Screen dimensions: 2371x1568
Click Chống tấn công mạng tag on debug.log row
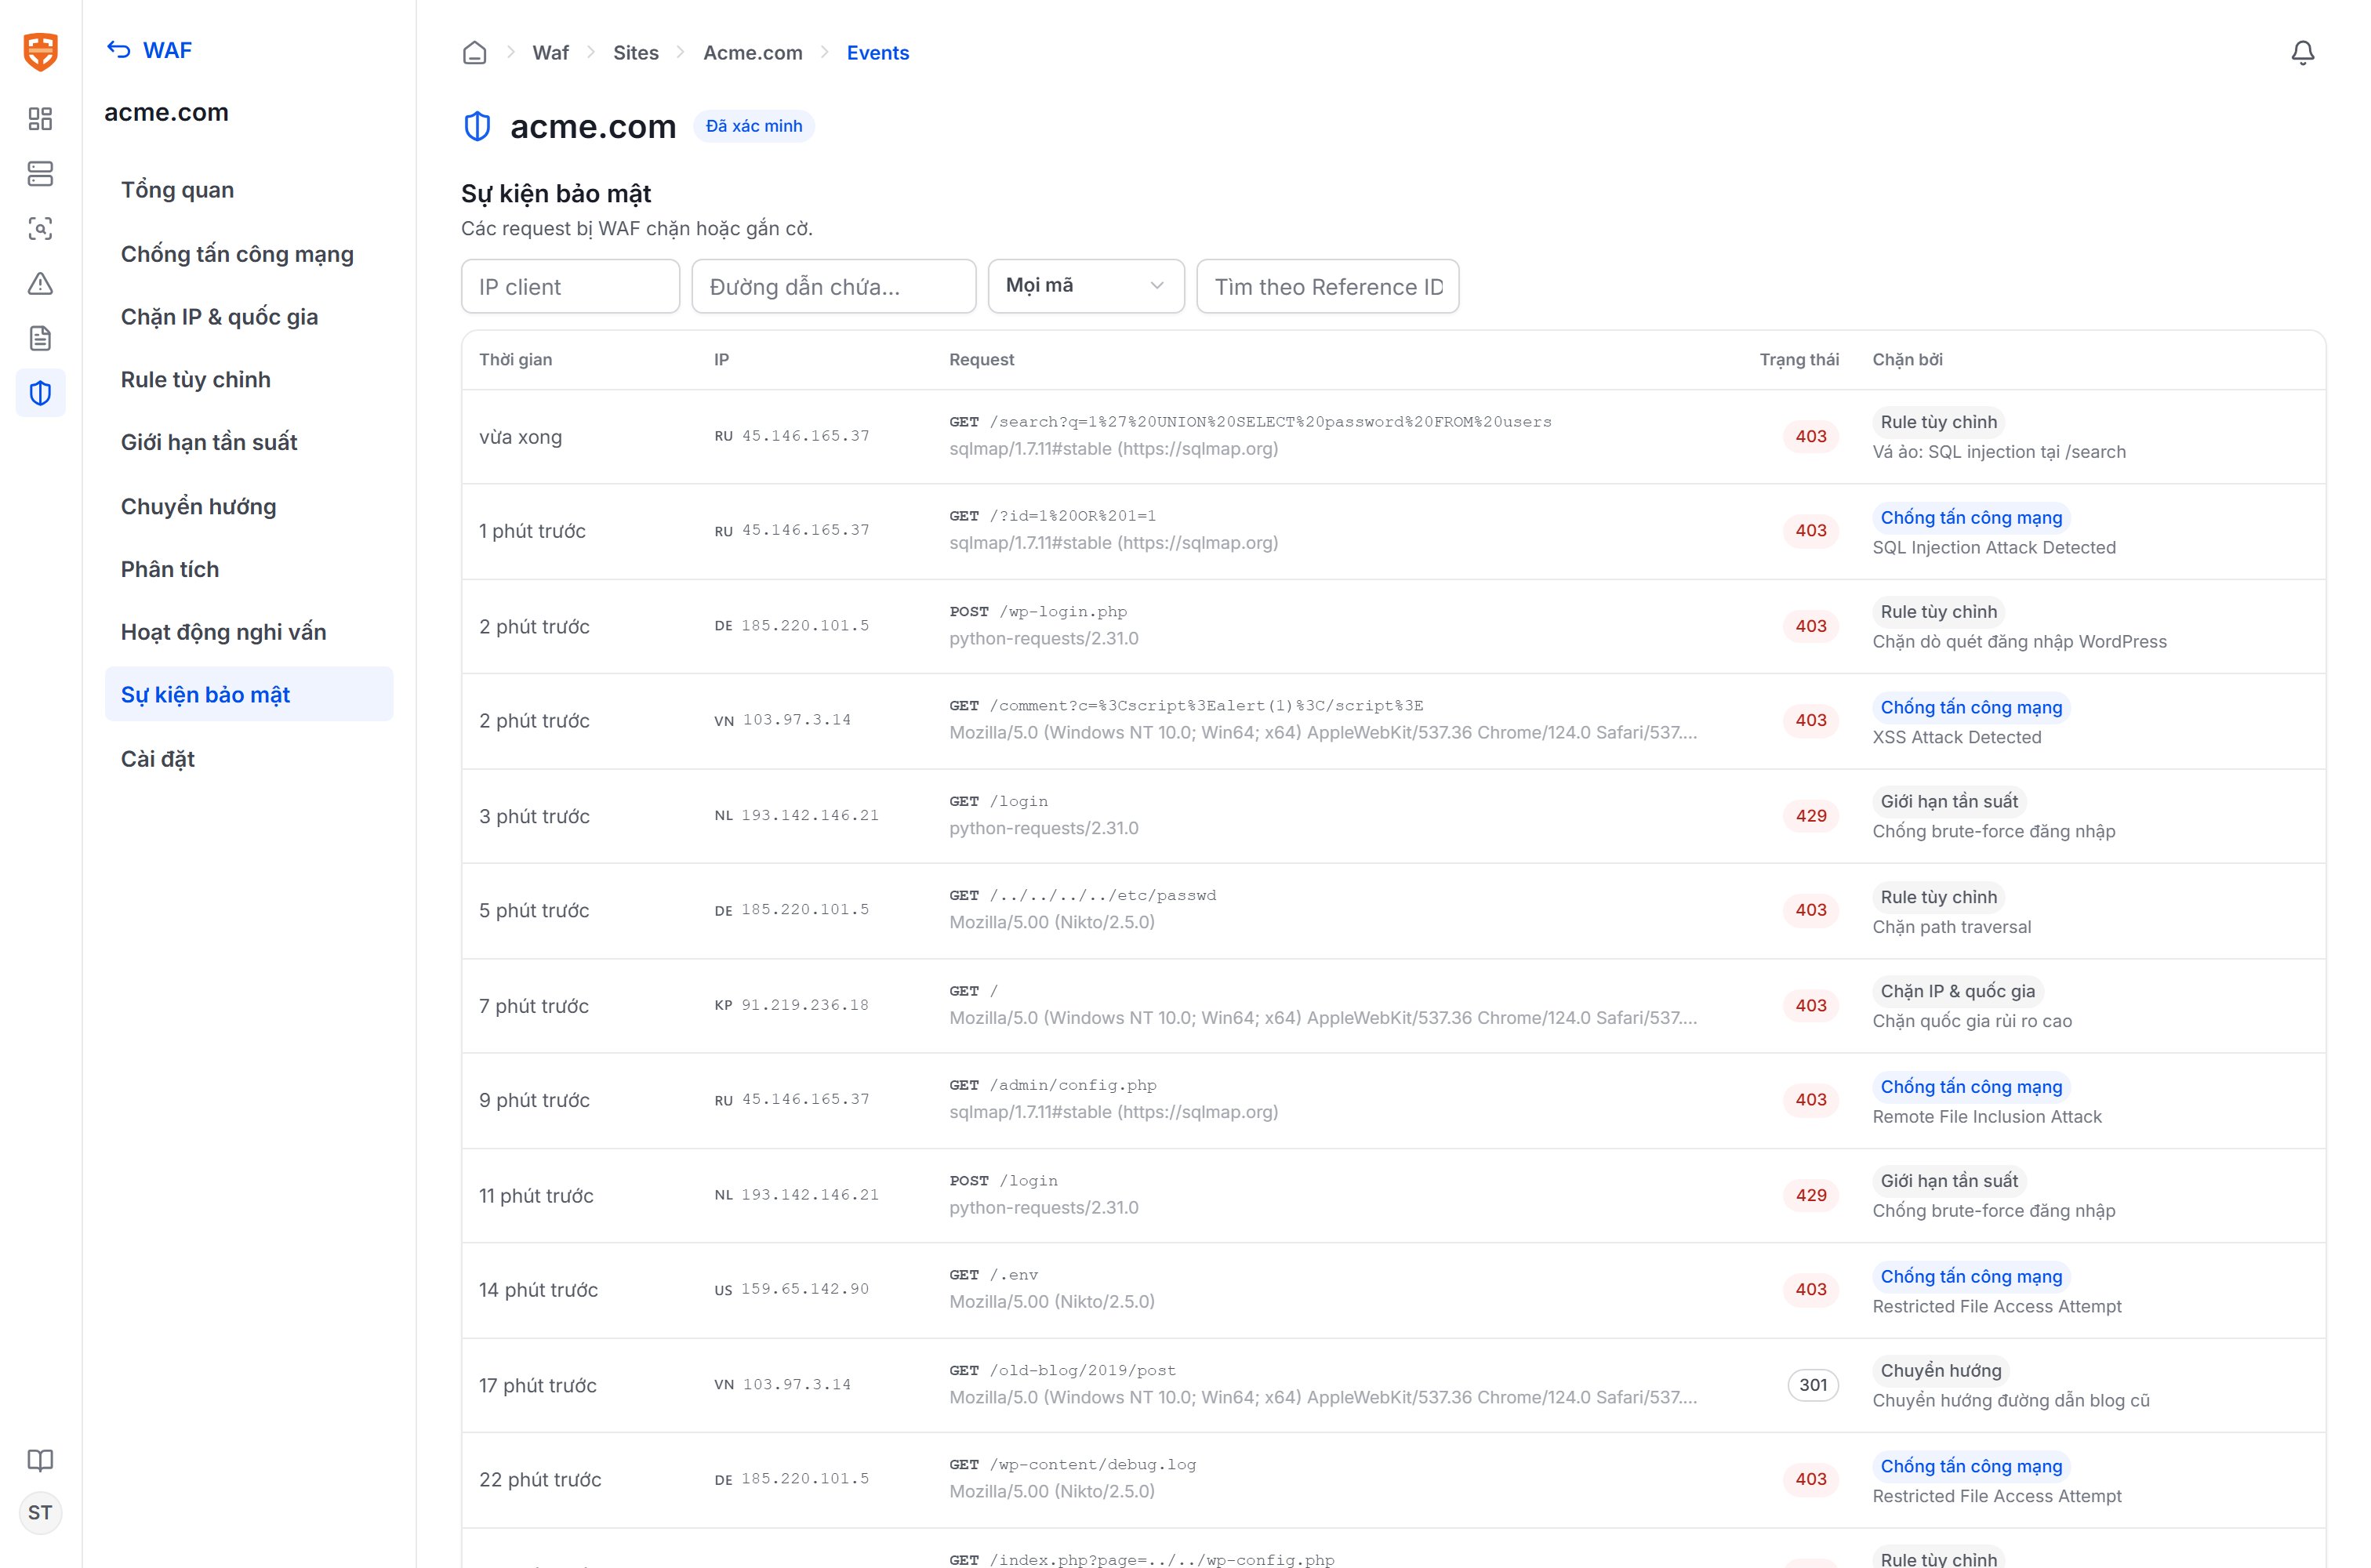[x=1971, y=1466]
